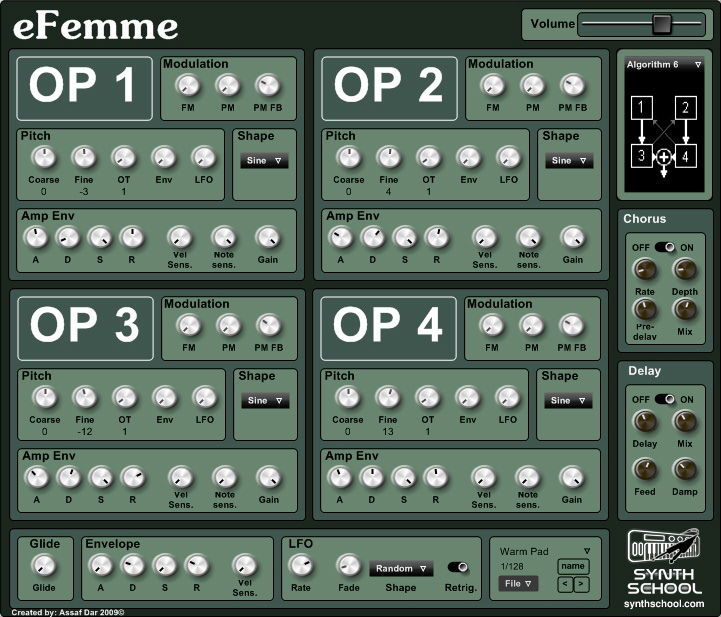Screen dimensions: 721x617
Task: Expand the Warm Pad preset list
Action: coord(587,550)
